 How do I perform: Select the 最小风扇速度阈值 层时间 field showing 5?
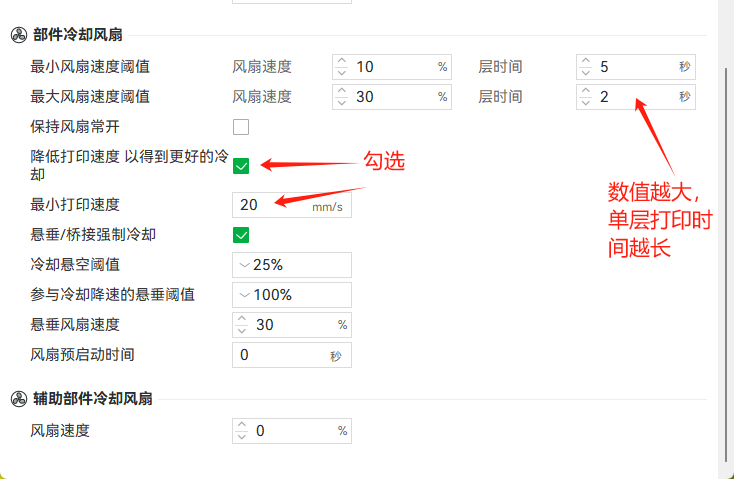(x=636, y=66)
